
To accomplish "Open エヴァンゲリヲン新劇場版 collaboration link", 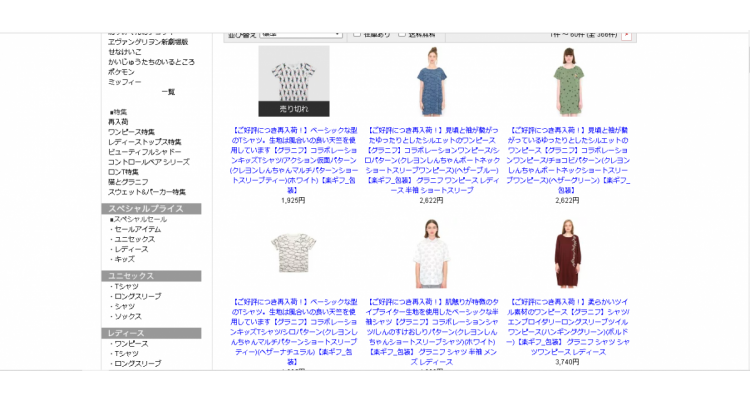I will [x=148, y=42].
